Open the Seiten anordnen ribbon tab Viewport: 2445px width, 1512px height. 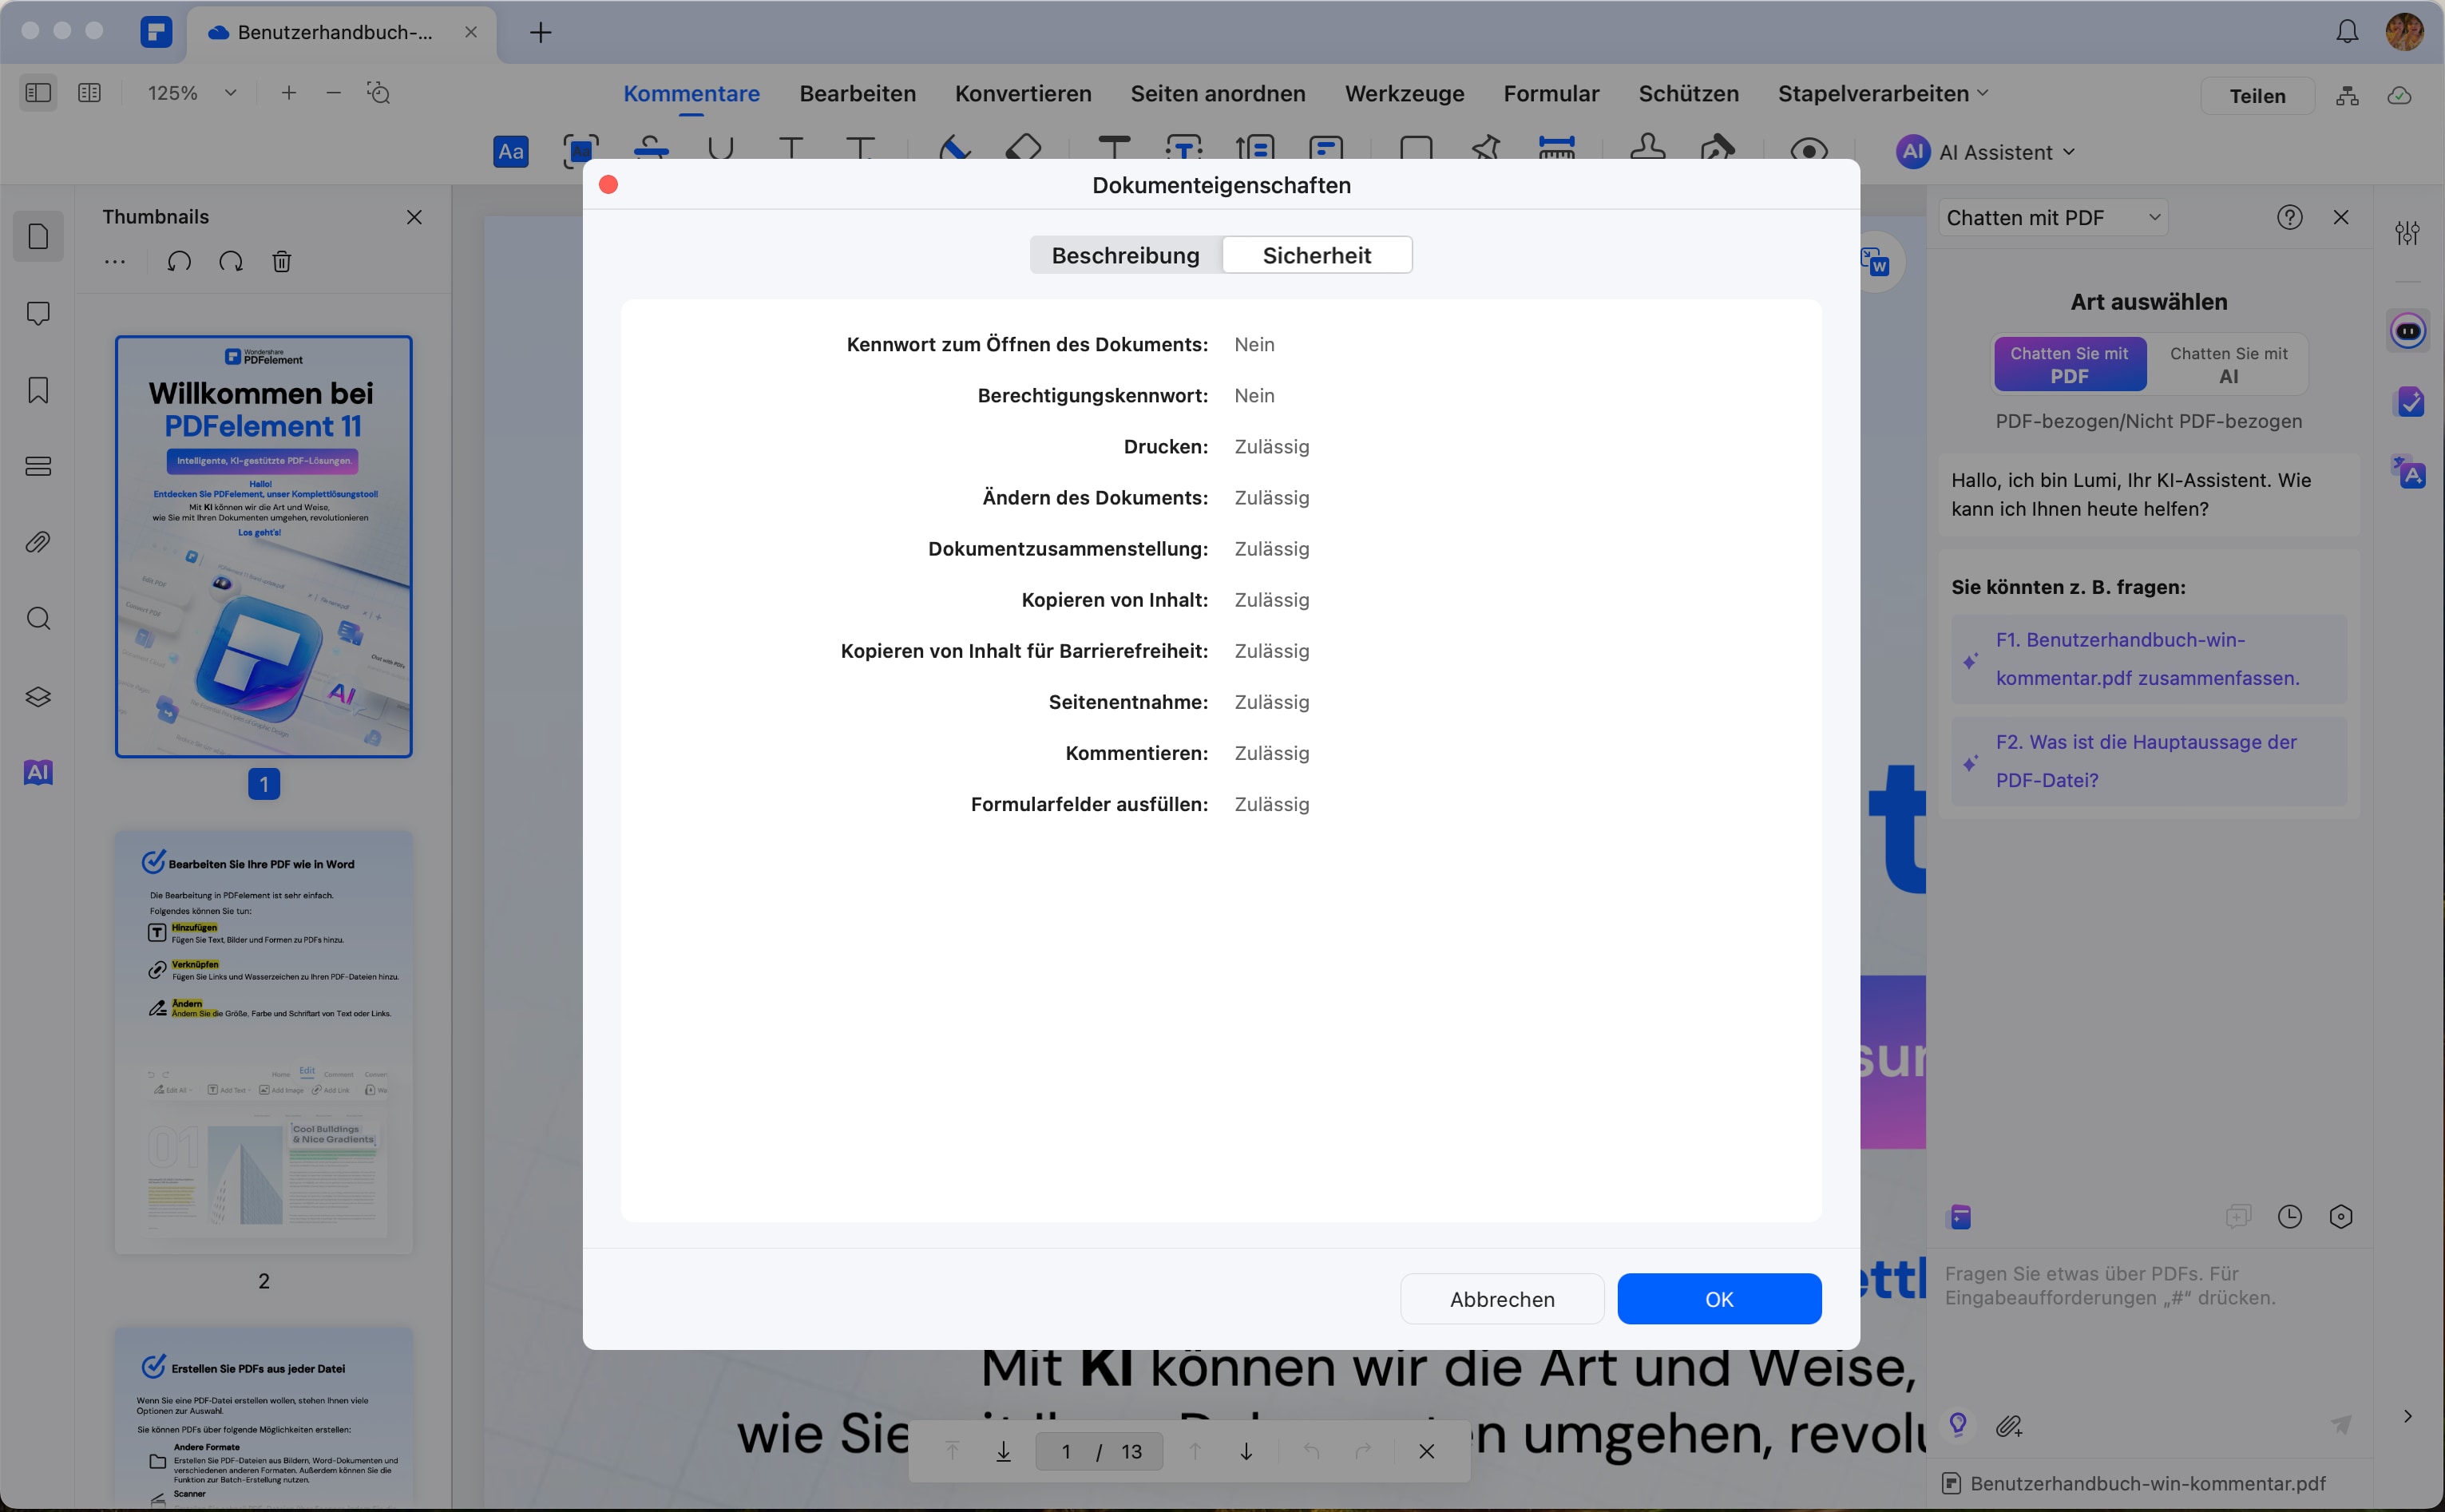pyautogui.click(x=1217, y=94)
